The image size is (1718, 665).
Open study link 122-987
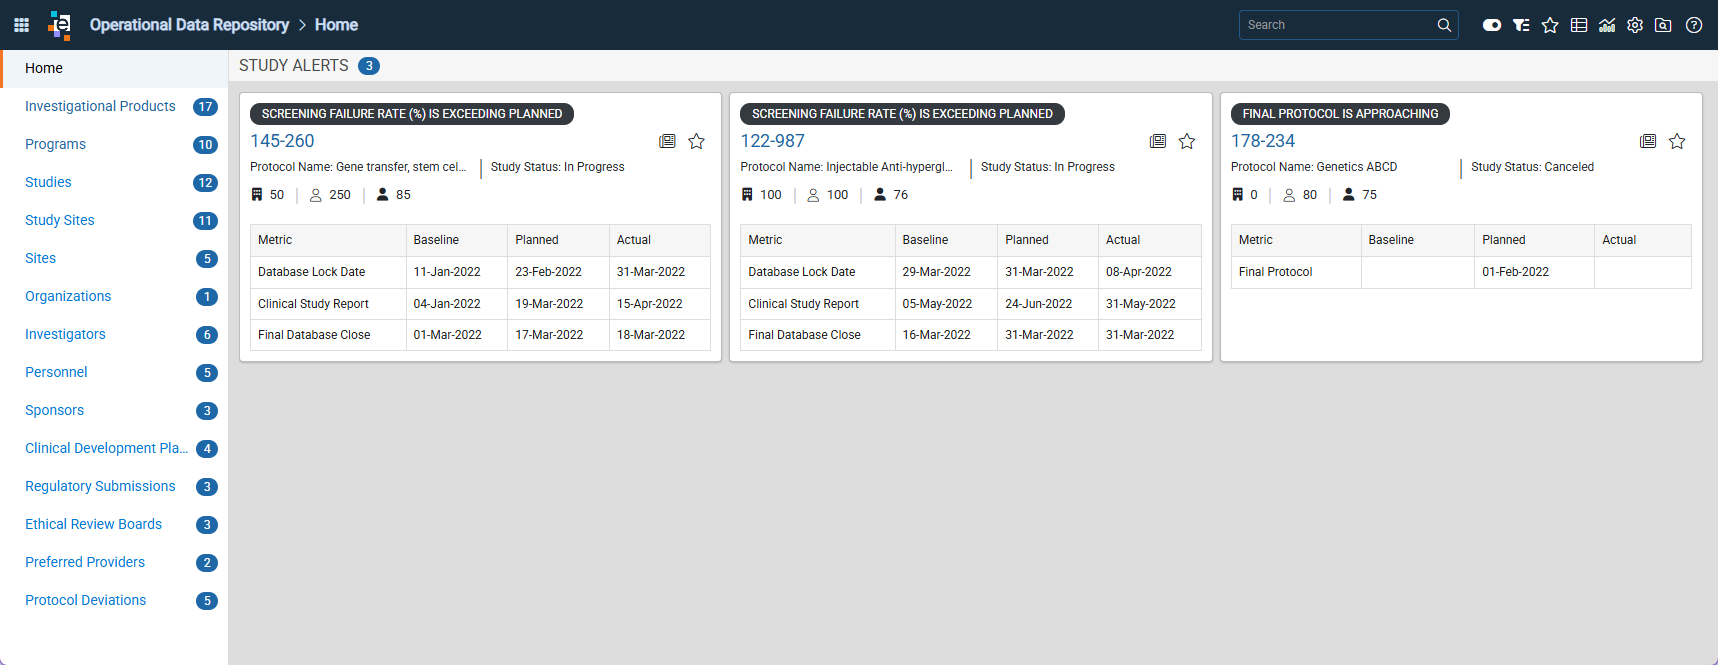point(772,141)
